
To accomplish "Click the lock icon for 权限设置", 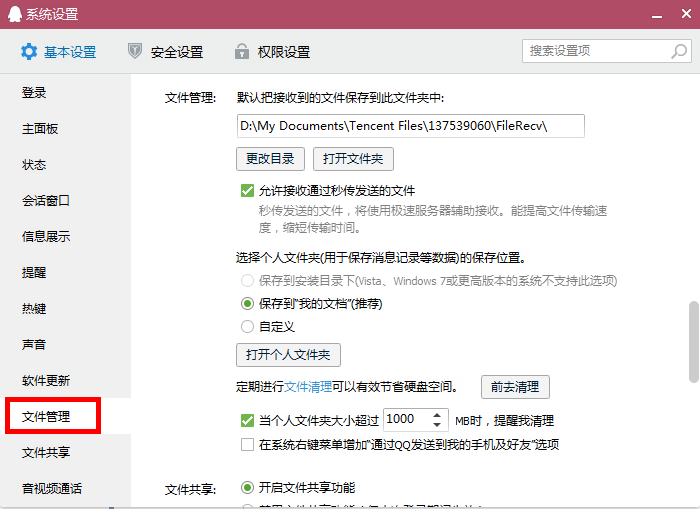I will click(x=242, y=51).
